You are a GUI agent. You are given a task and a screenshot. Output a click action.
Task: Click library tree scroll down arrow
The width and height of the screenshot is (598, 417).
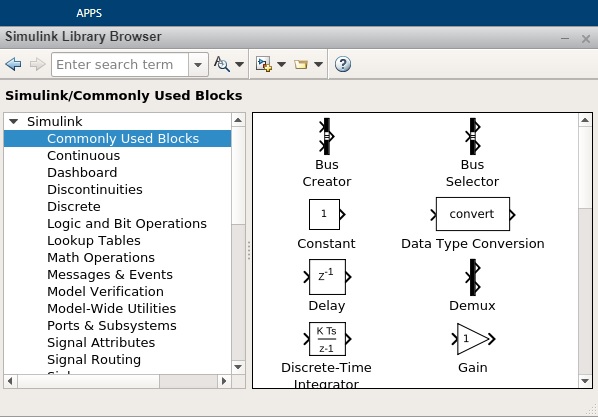click(238, 367)
